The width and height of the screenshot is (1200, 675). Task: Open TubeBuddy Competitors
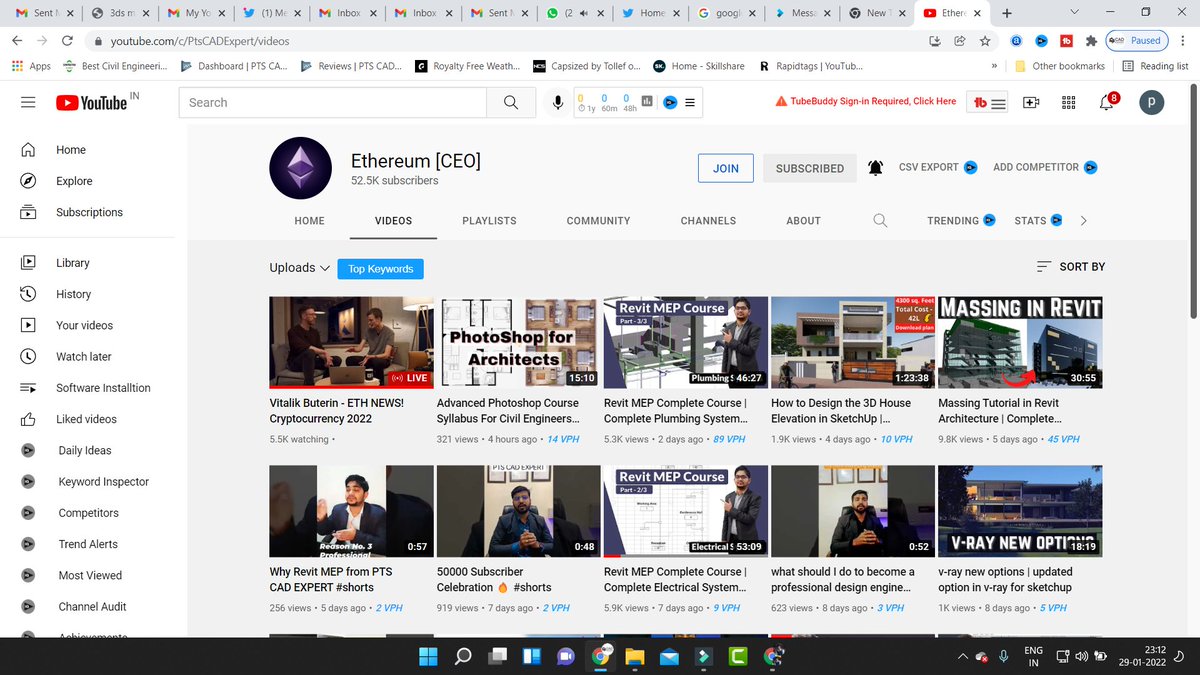pyautogui.click(x=88, y=513)
